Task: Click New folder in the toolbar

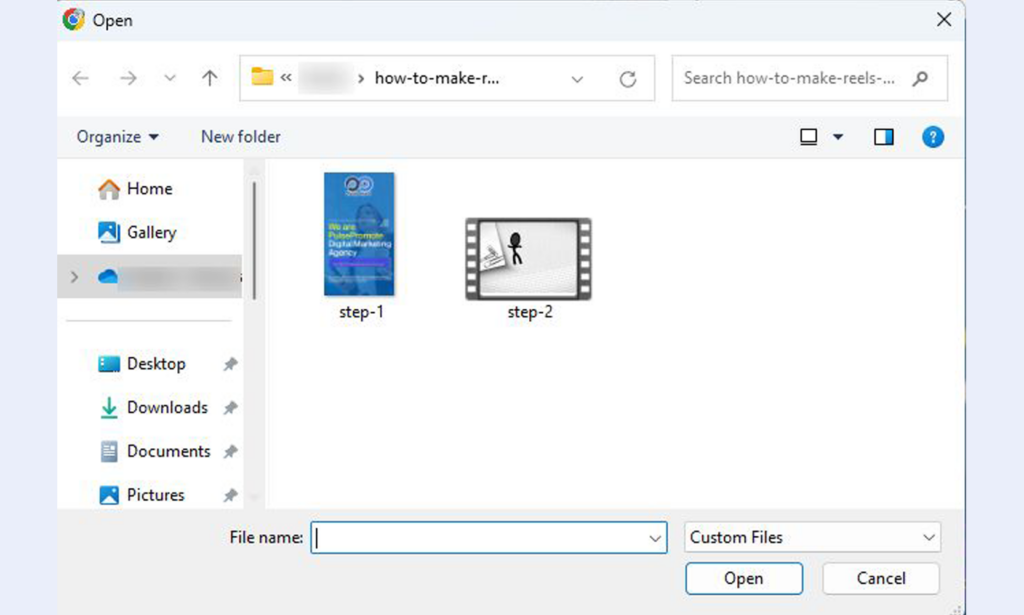Action: pos(241,137)
